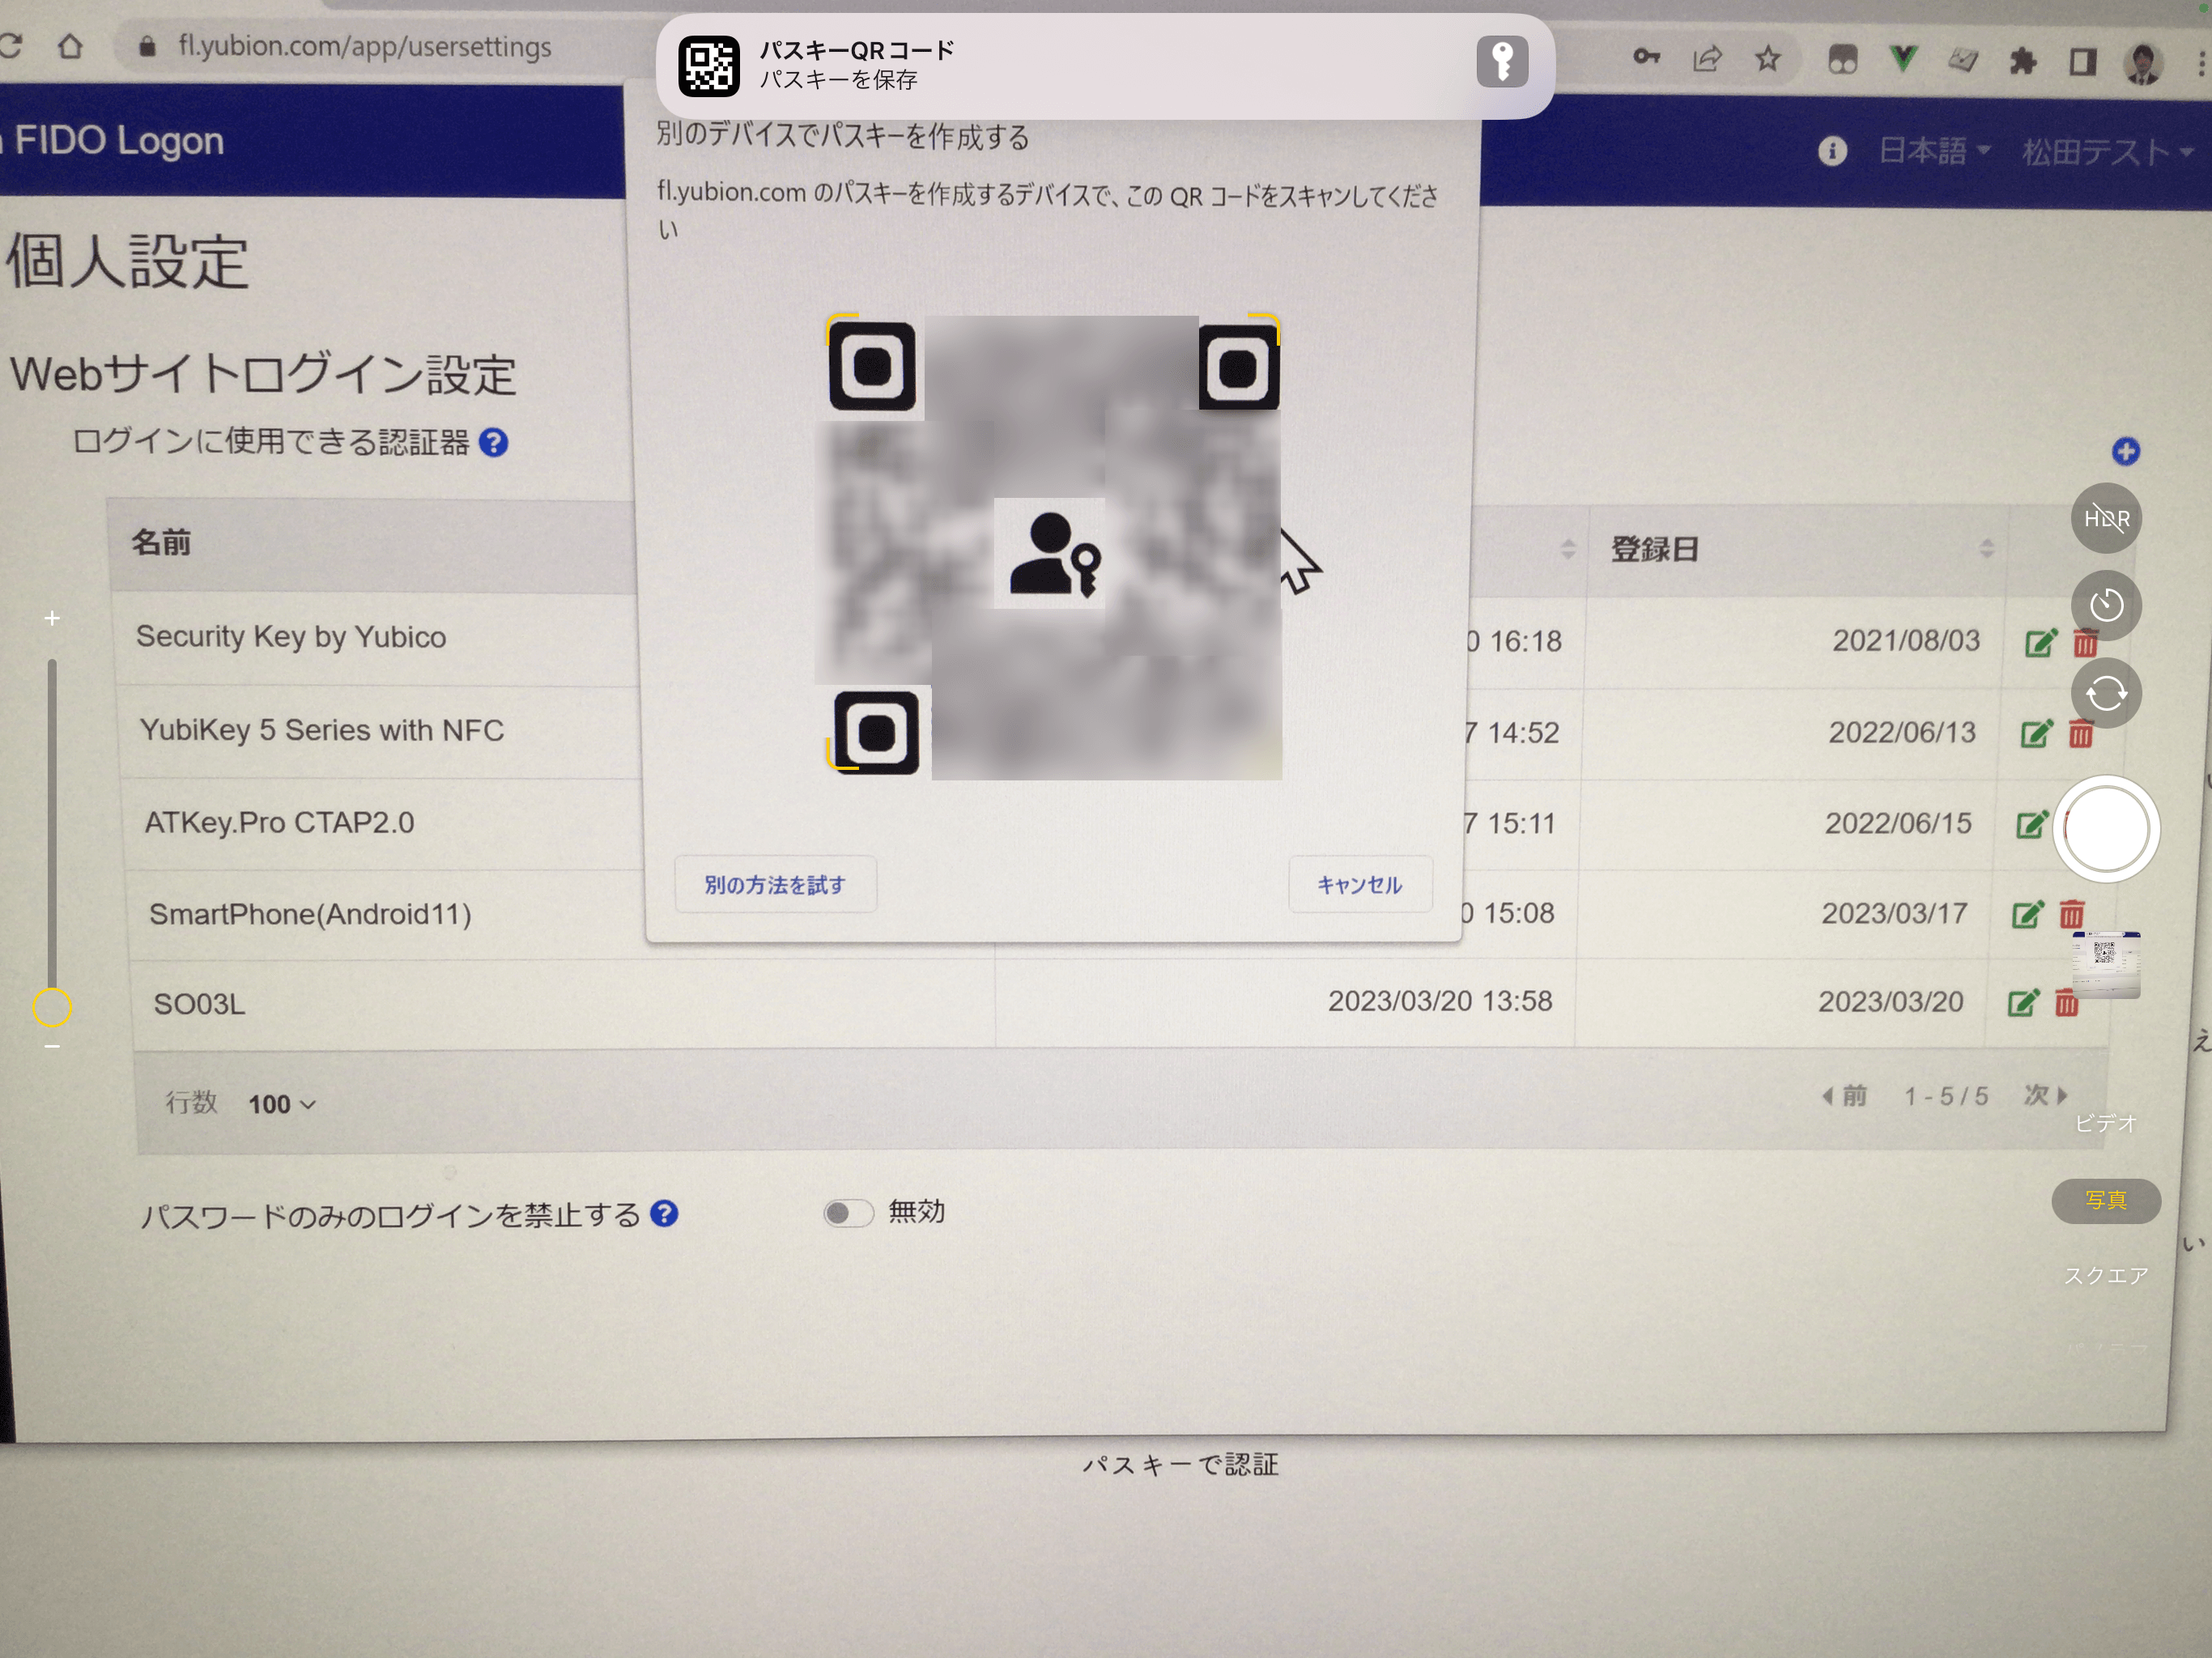
Task: Edit the ATKey.Pro CTAP2.0 entry
Action: 2031,824
